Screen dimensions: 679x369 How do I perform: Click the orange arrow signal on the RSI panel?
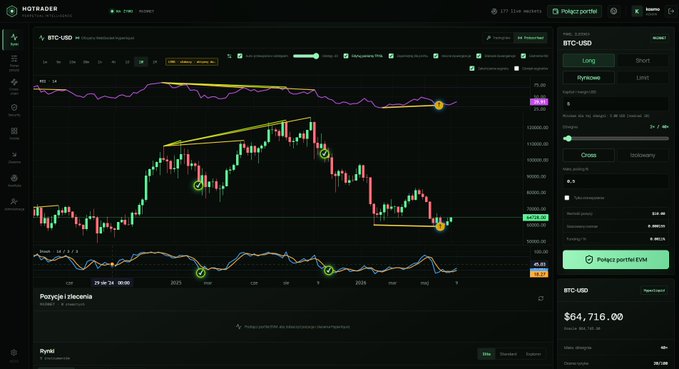pos(439,105)
